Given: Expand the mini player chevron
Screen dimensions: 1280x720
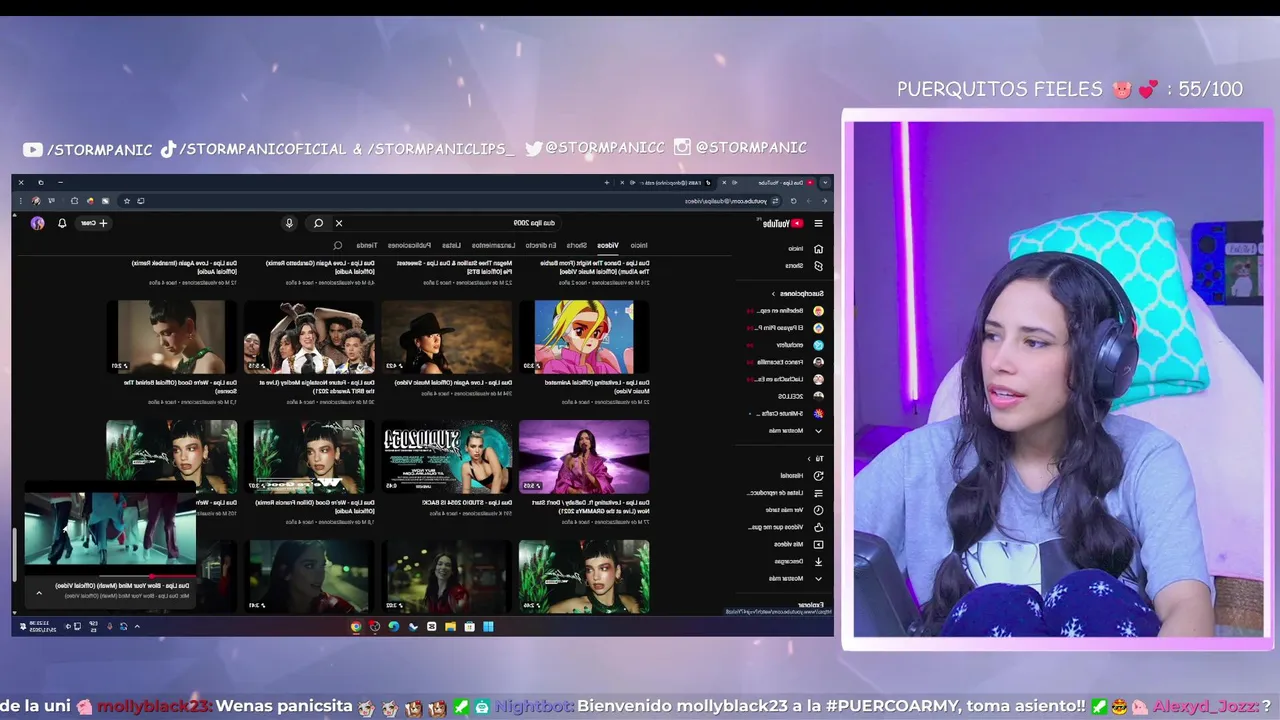Looking at the screenshot, I should click(x=39, y=593).
